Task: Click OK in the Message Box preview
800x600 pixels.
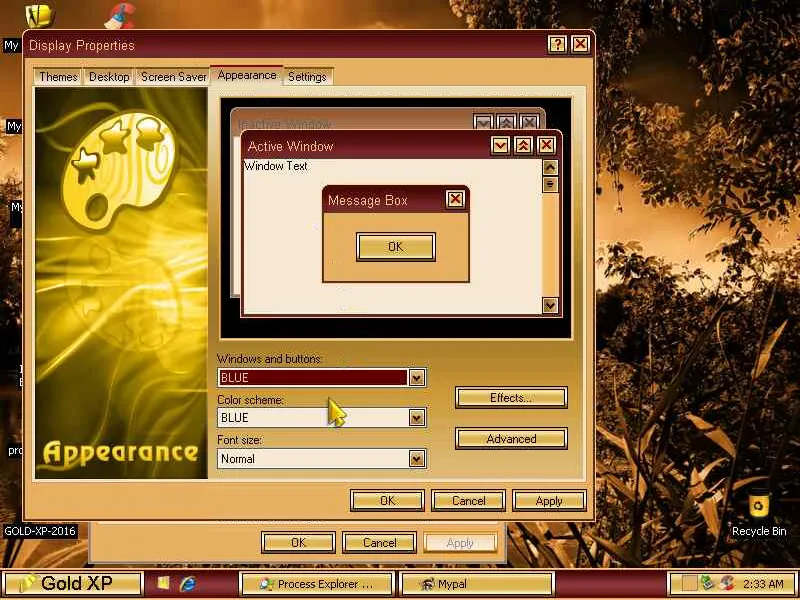Action: [395, 247]
